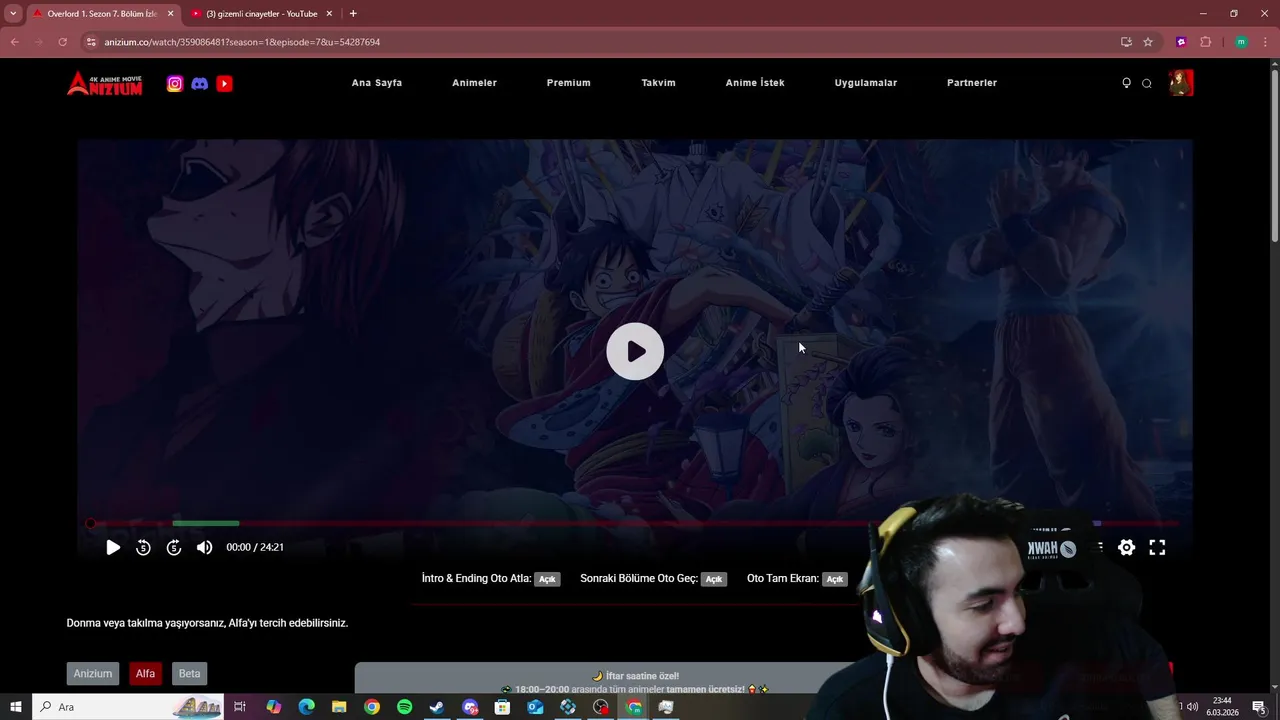Viewport: 1280px width, 720px height.
Task: Open Steam from the taskbar
Action: click(437, 707)
